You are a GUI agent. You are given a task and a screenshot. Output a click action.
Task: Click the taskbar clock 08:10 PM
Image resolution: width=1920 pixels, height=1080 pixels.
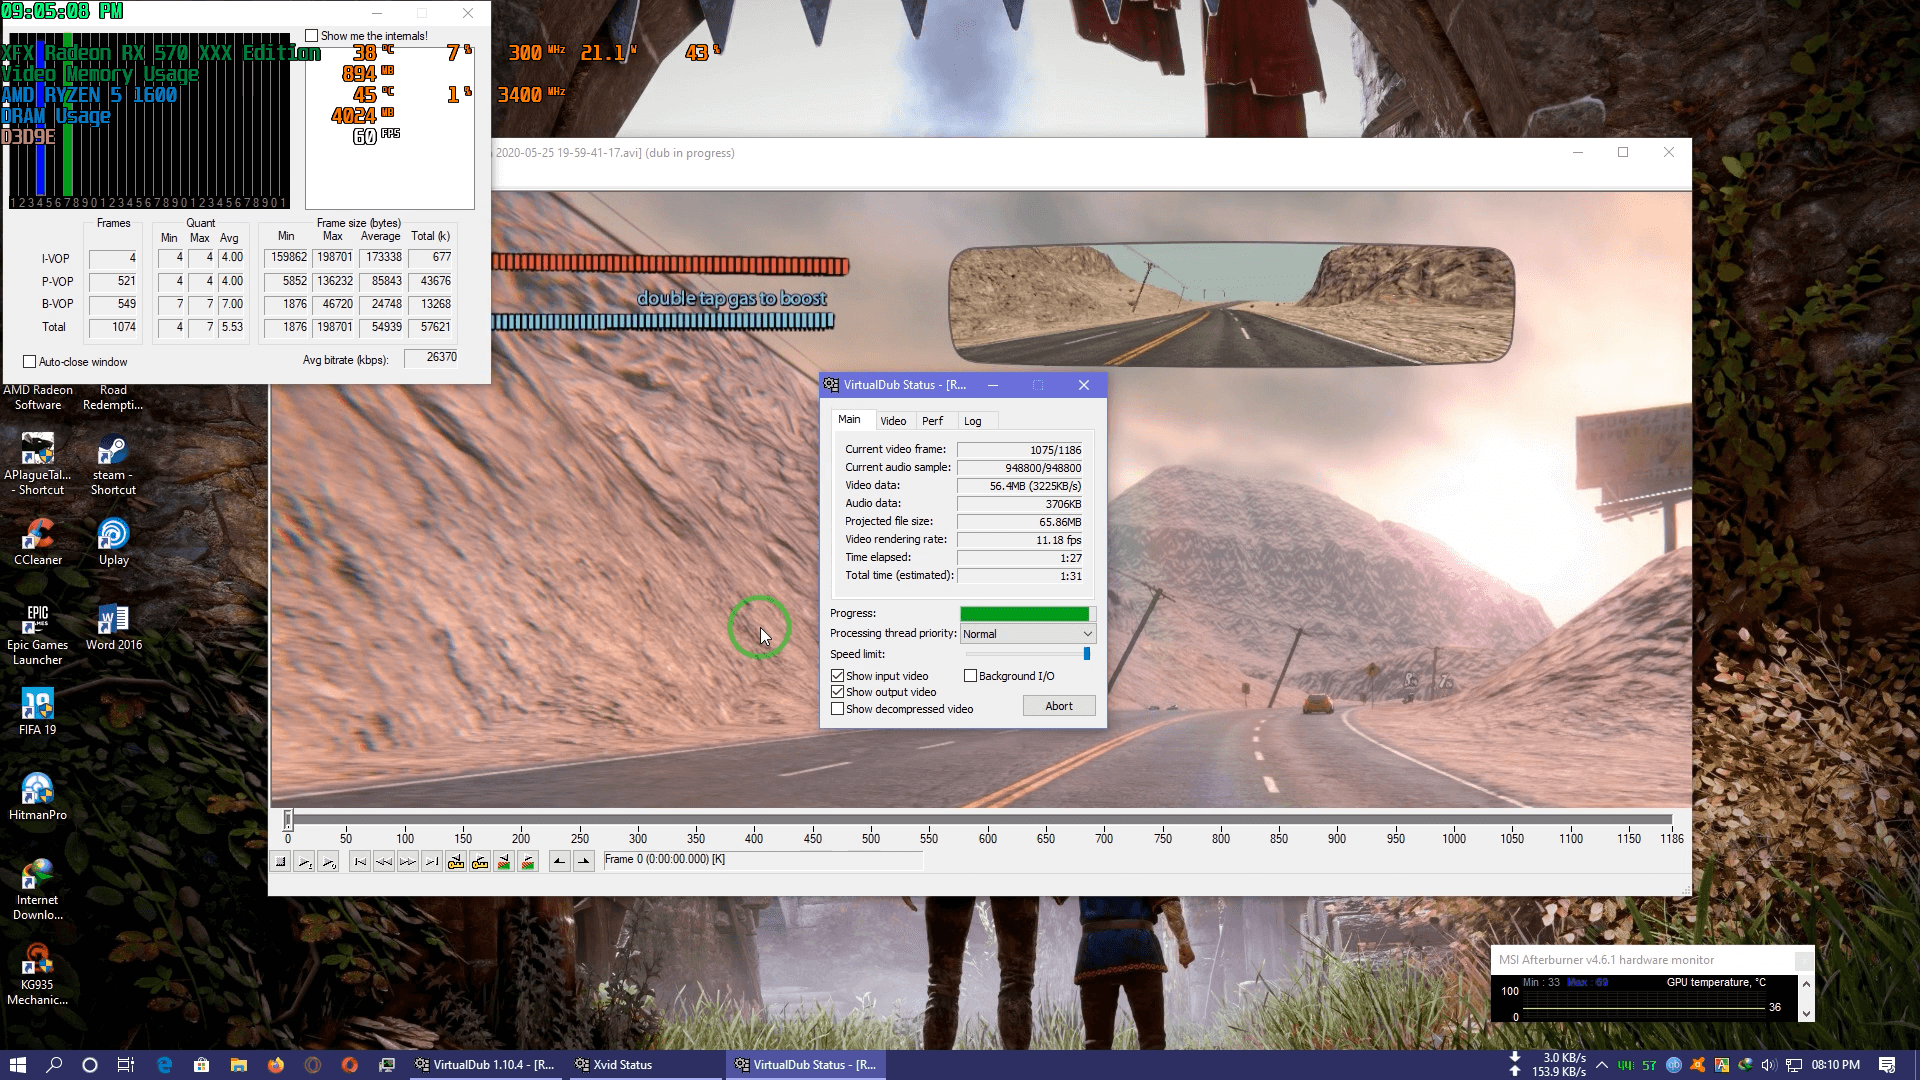1836,1065
